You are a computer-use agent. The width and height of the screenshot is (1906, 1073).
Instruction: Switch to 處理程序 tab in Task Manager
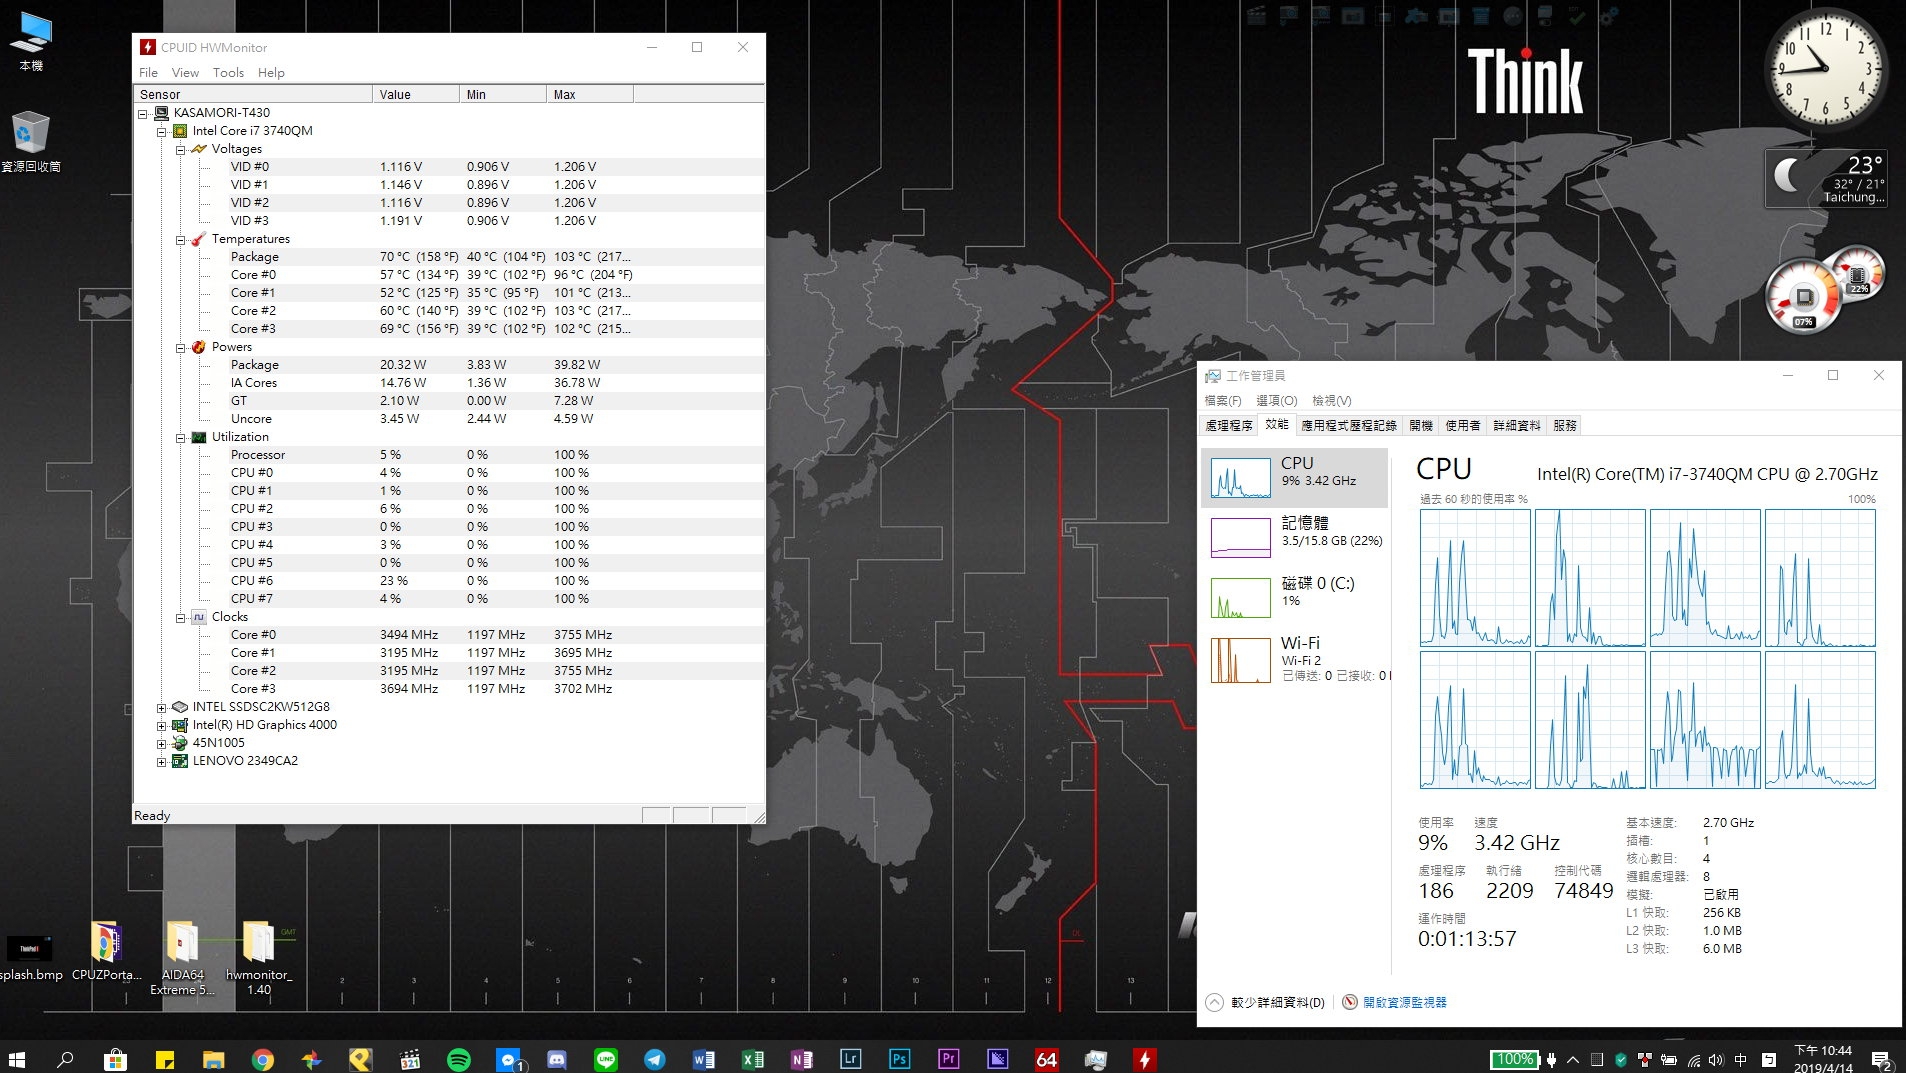[1229, 425]
